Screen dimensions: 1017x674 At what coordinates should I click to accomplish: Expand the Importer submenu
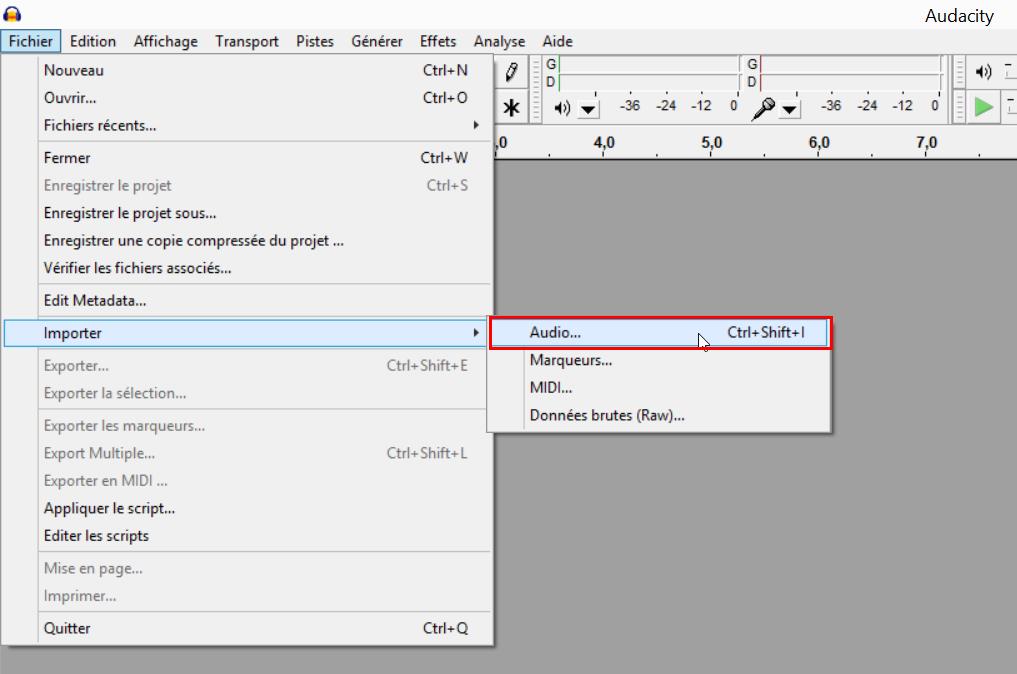tap(245, 333)
